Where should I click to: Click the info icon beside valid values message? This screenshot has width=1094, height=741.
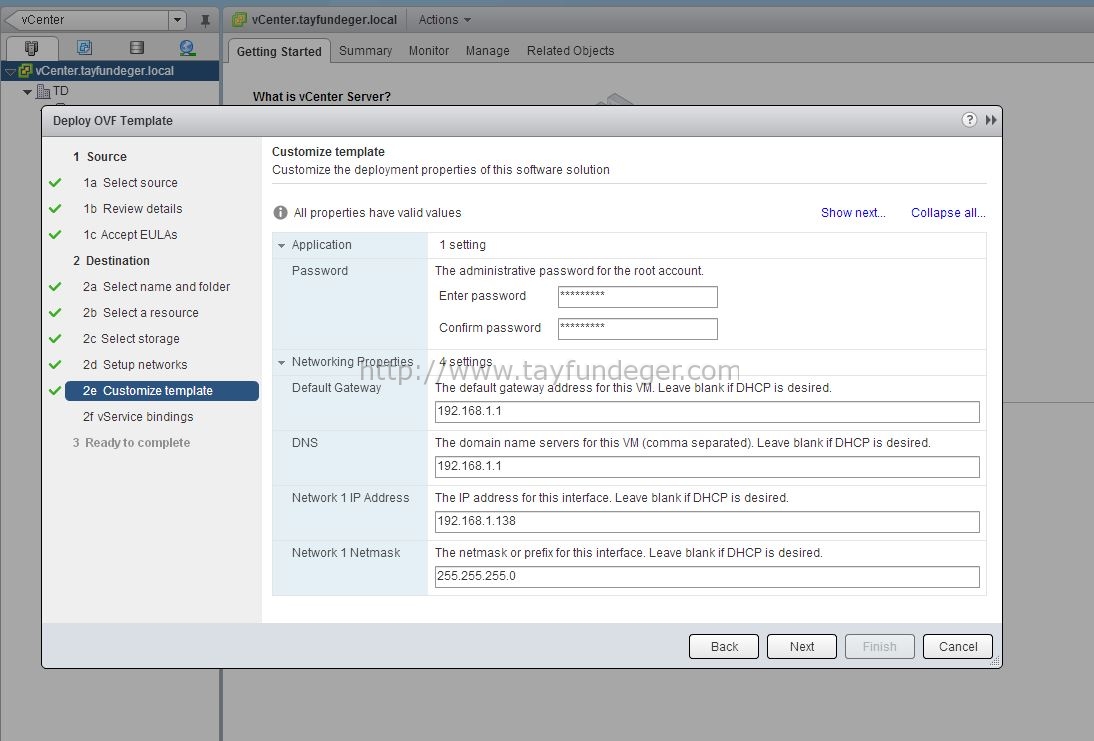(280, 213)
